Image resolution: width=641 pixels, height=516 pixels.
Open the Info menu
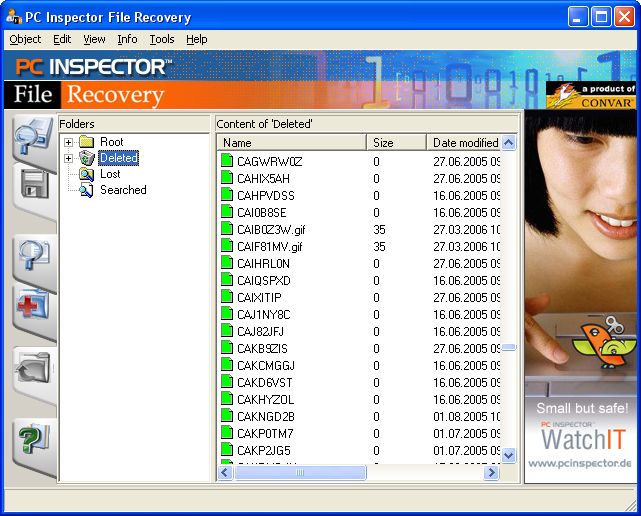tap(127, 39)
